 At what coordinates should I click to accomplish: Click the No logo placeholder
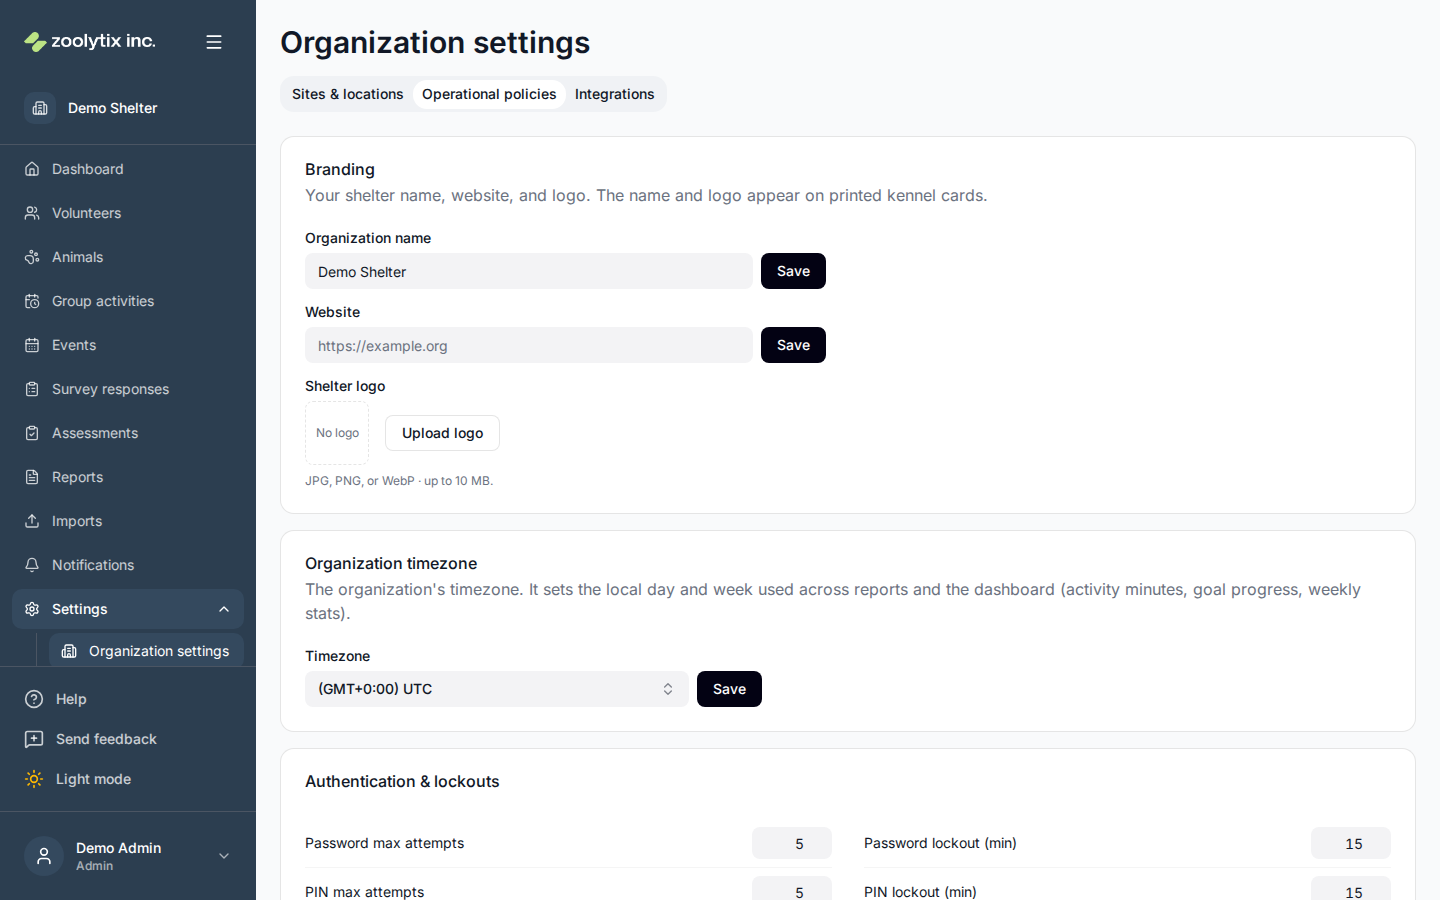click(x=337, y=433)
